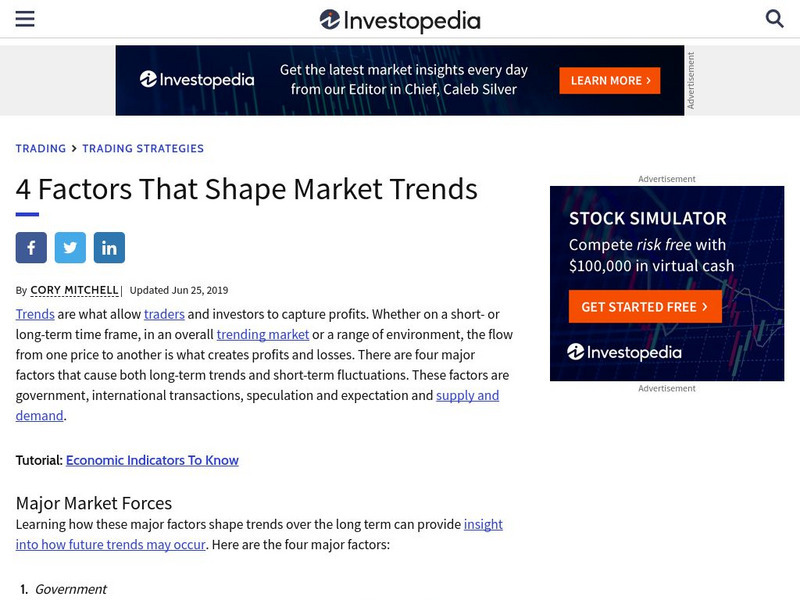Share the article on Twitter
Screen dimensions: 800x600
point(70,247)
